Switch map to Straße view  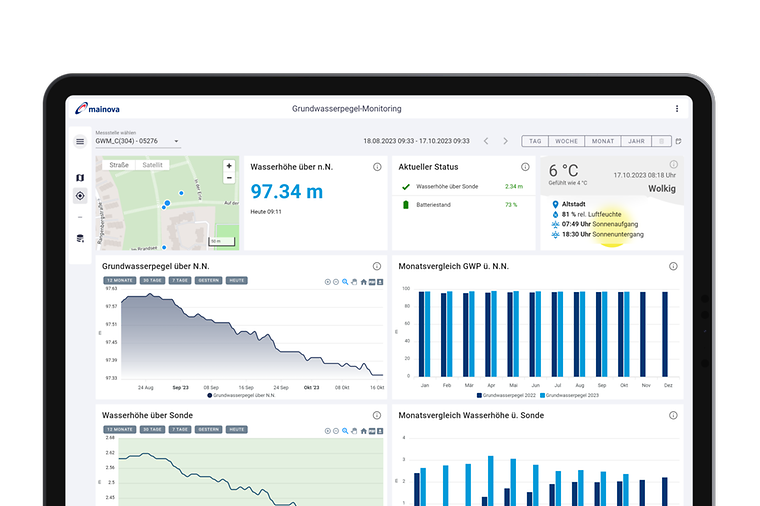(119, 165)
